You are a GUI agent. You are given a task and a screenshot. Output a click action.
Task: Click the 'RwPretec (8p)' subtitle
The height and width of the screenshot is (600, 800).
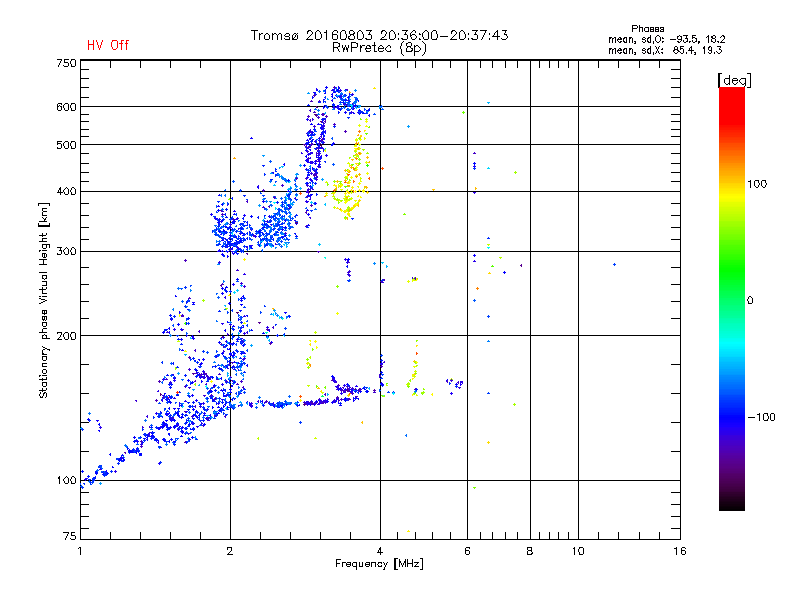tap(379, 48)
